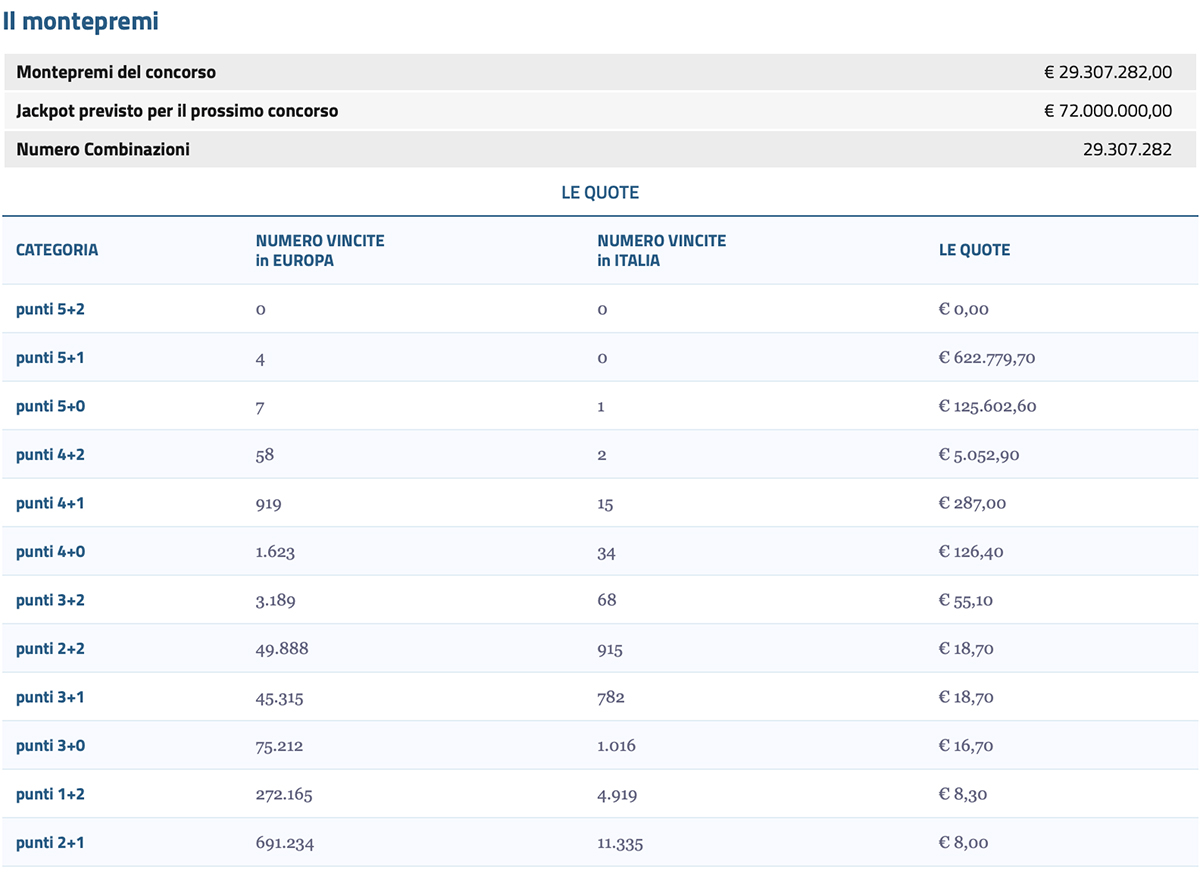The image size is (1200, 873).
Task: Click the 'punti 4+2' category label
Action: (50, 455)
